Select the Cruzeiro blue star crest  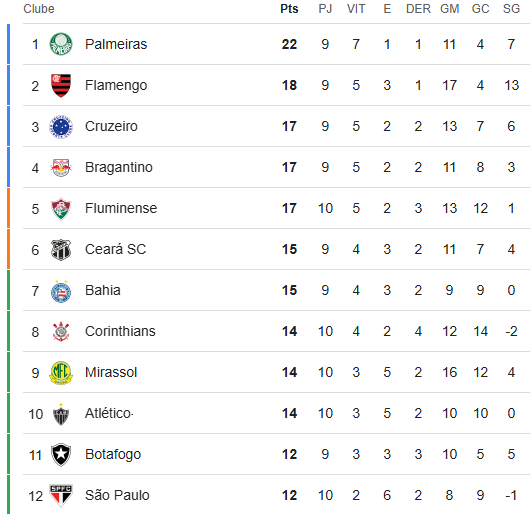(61, 126)
